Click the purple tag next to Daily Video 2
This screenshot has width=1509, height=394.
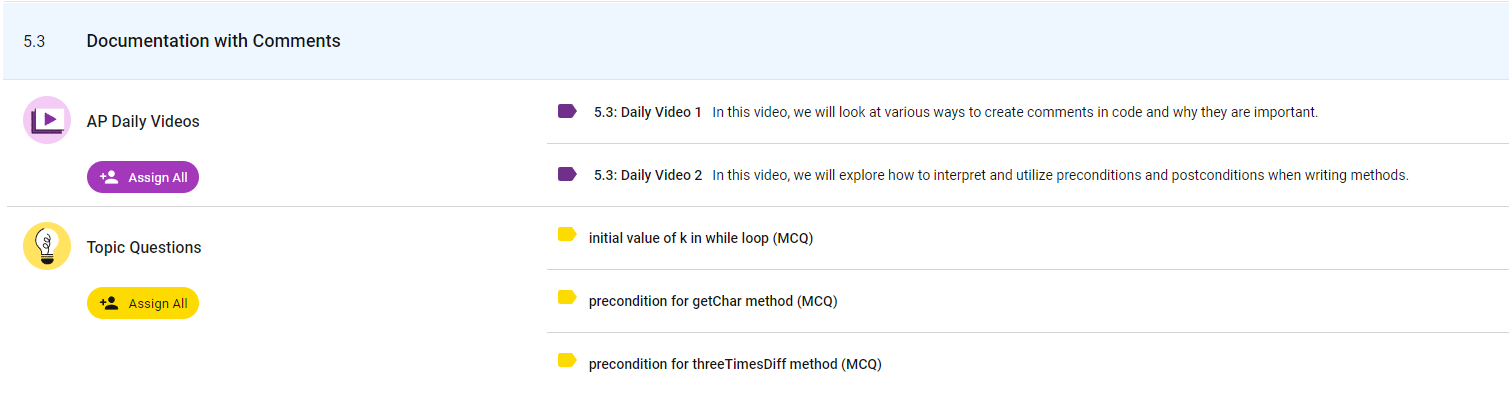(567, 174)
